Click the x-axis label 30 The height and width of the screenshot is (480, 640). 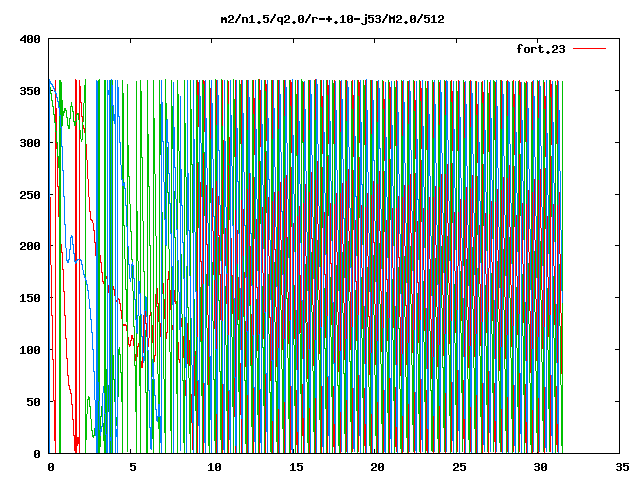[x=540, y=467]
